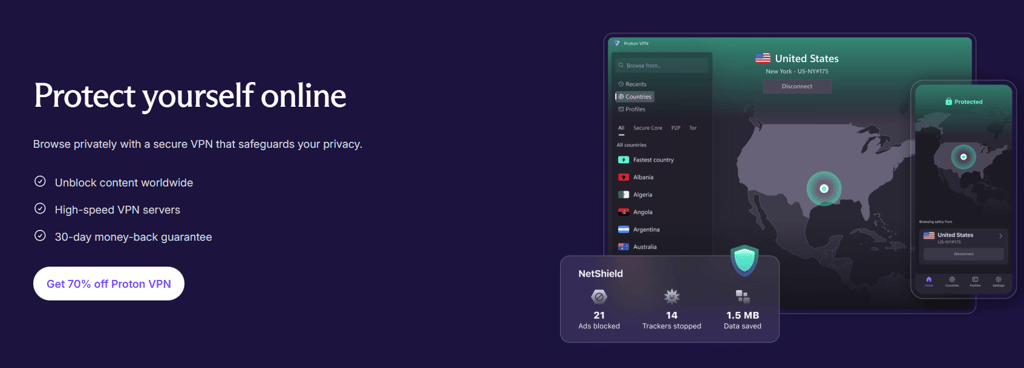Tap the Countries tab in the phone bottom bar
This screenshot has height=368, width=1024.
(x=952, y=281)
